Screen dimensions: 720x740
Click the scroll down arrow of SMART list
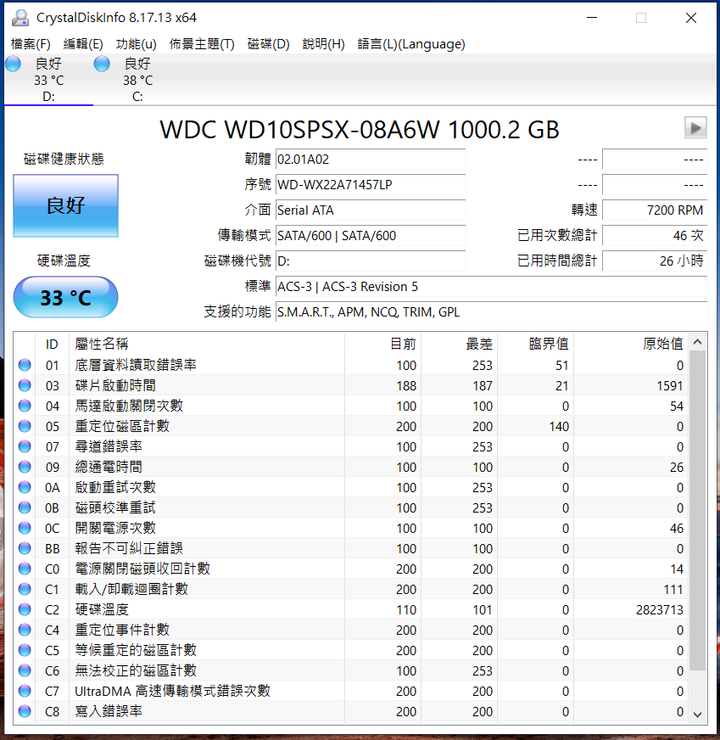click(698, 714)
